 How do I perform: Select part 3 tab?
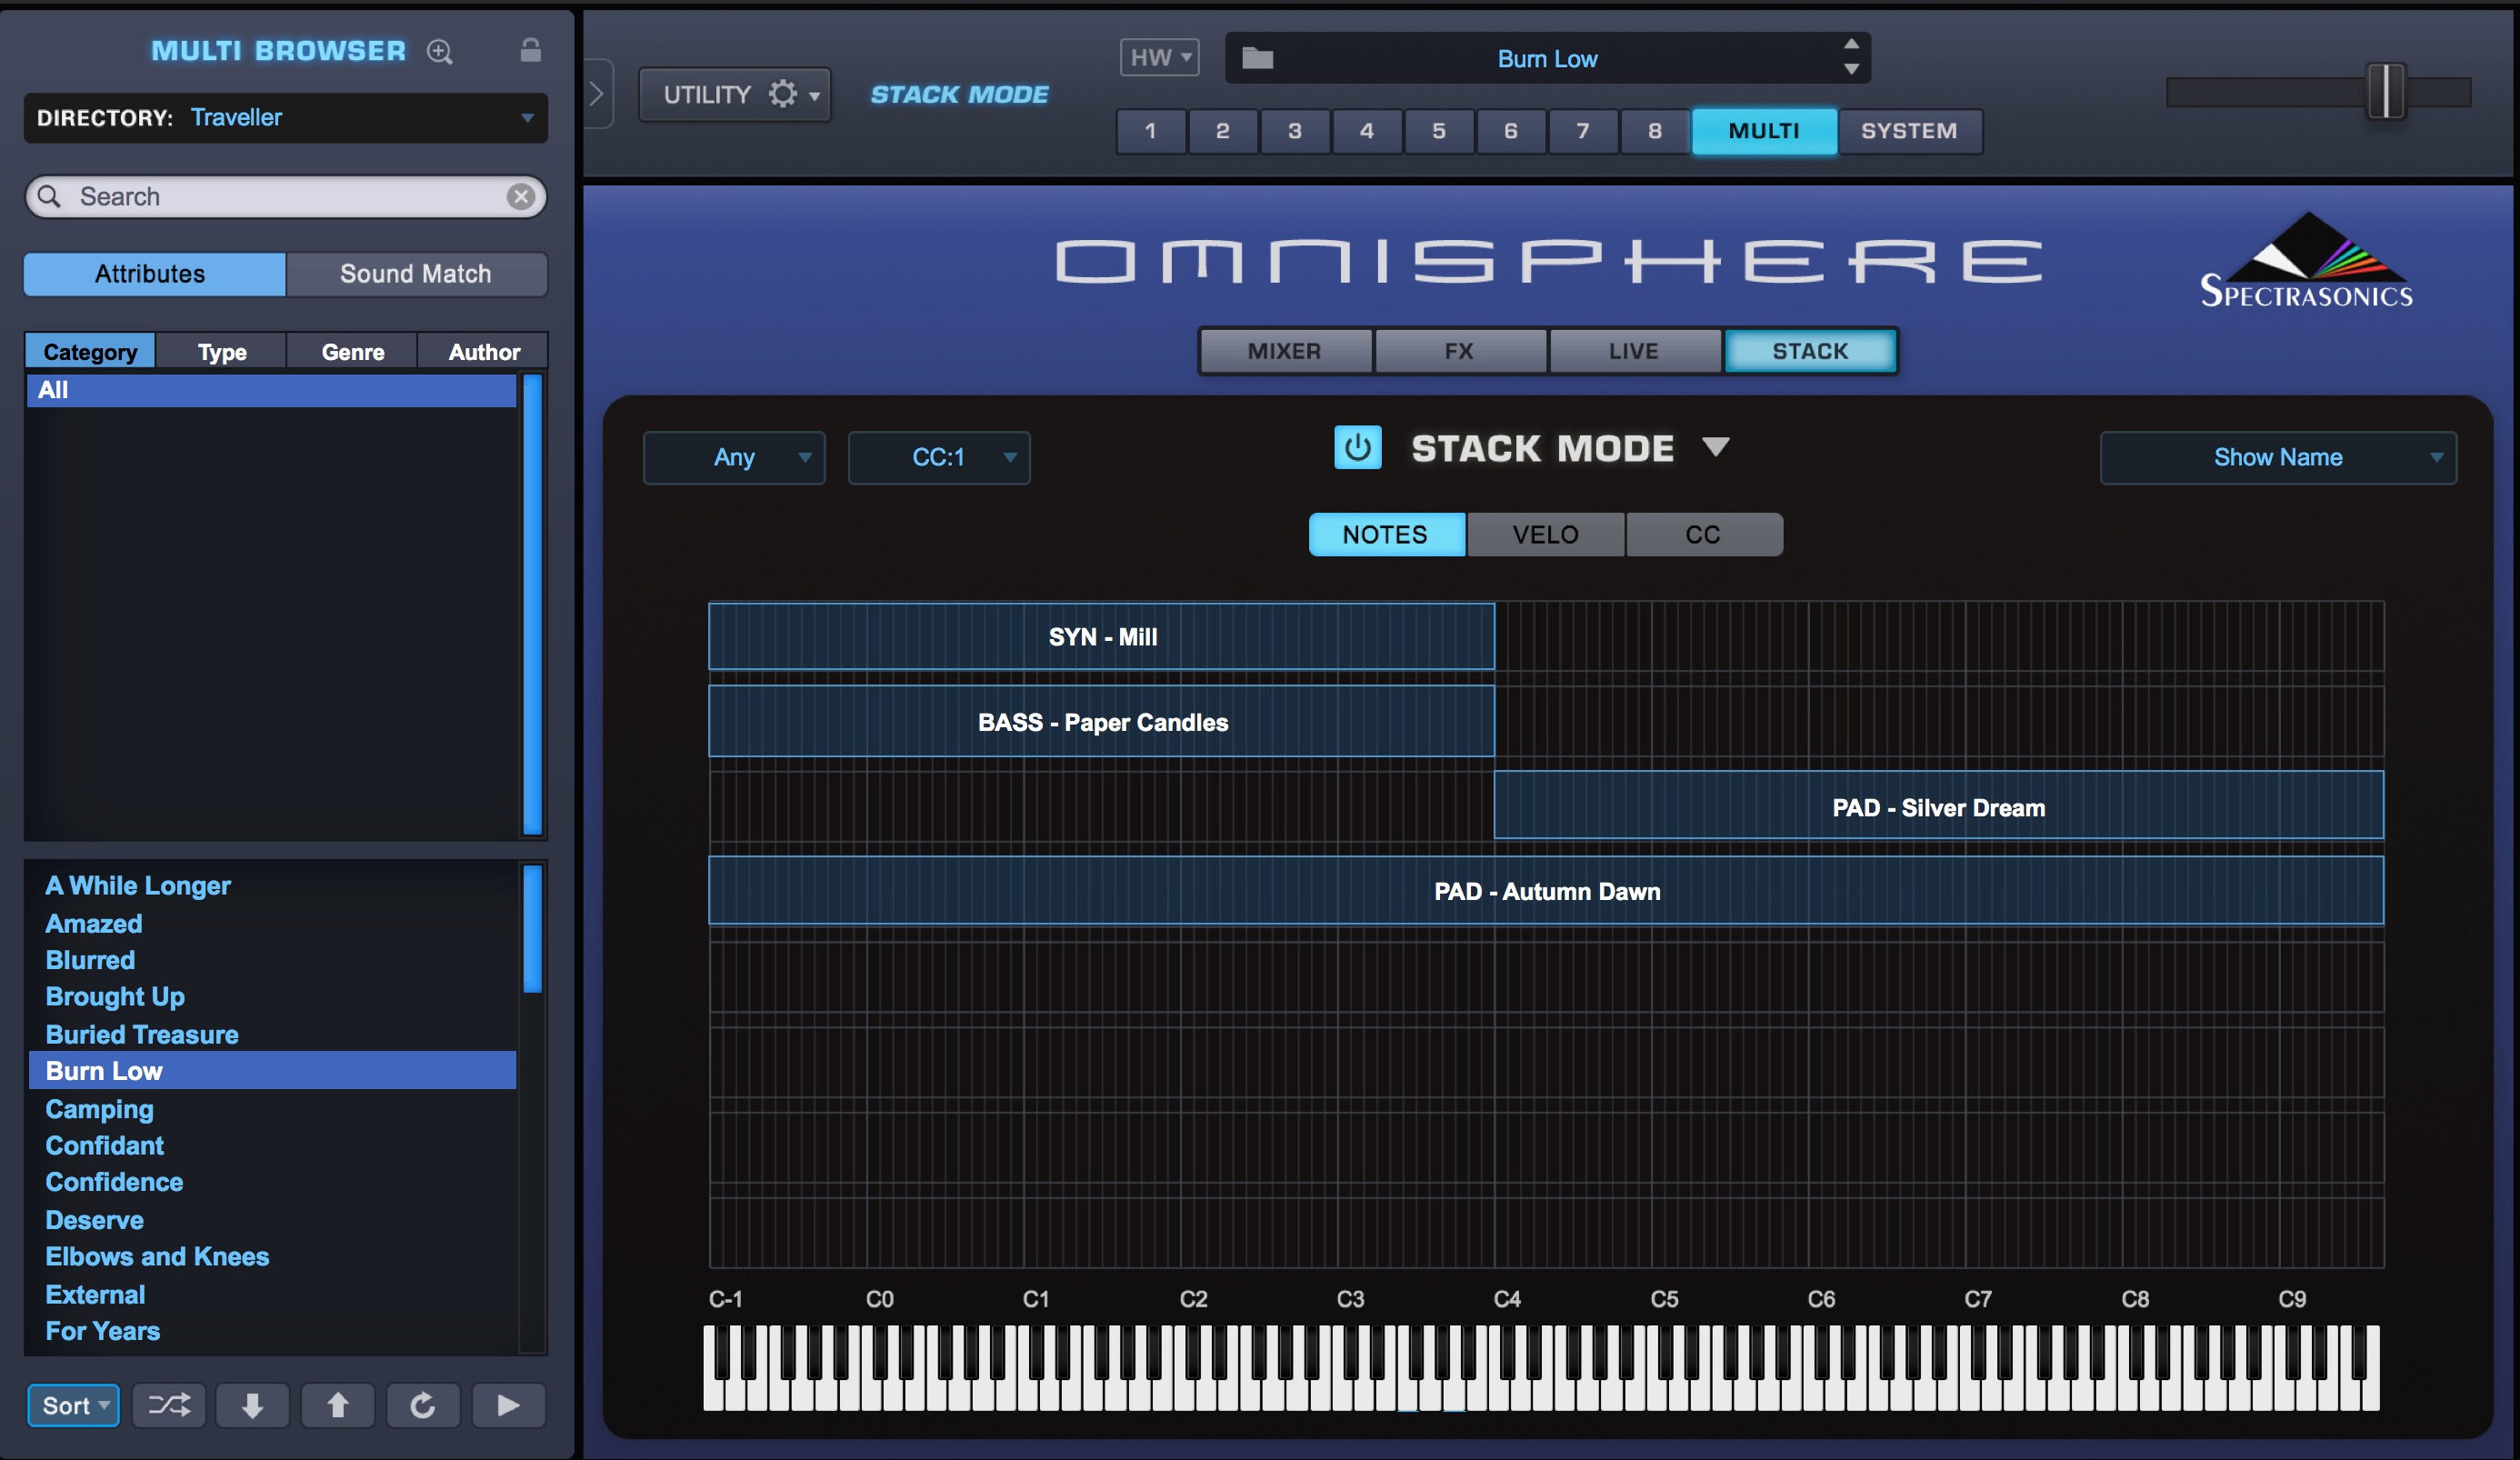(x=1295, y=131)
